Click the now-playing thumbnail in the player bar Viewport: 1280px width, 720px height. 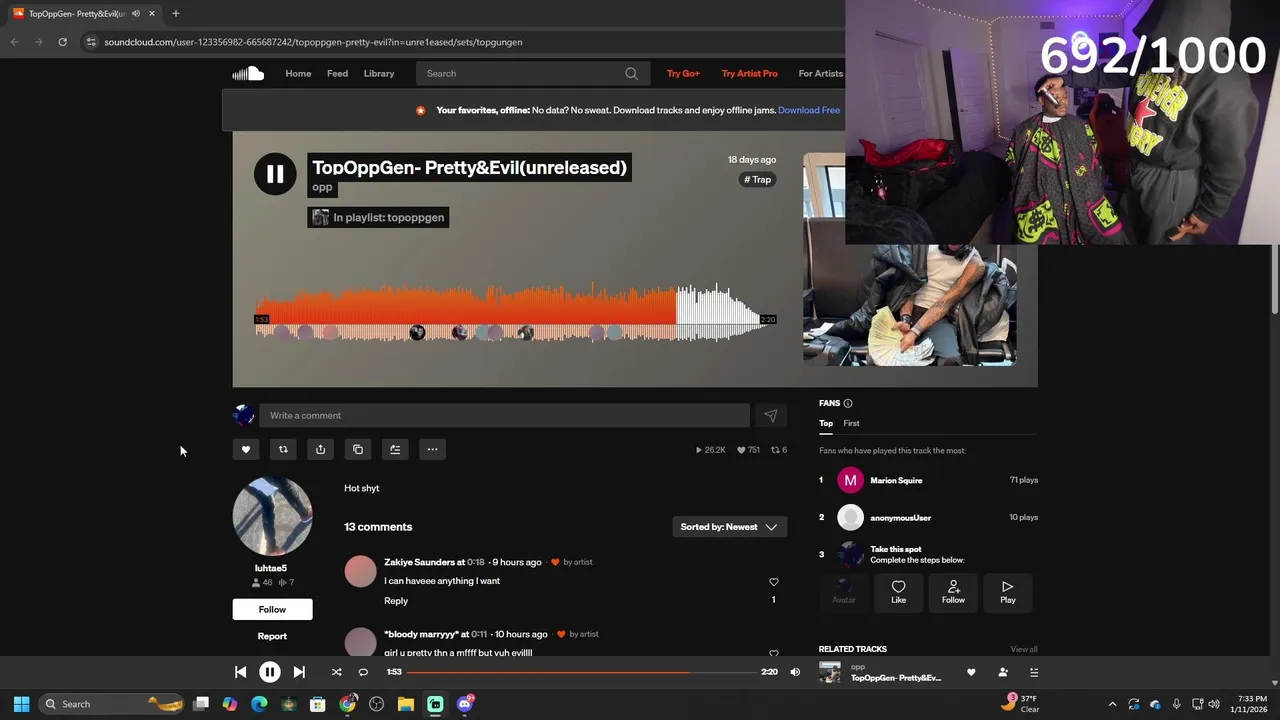click(830, 672)
